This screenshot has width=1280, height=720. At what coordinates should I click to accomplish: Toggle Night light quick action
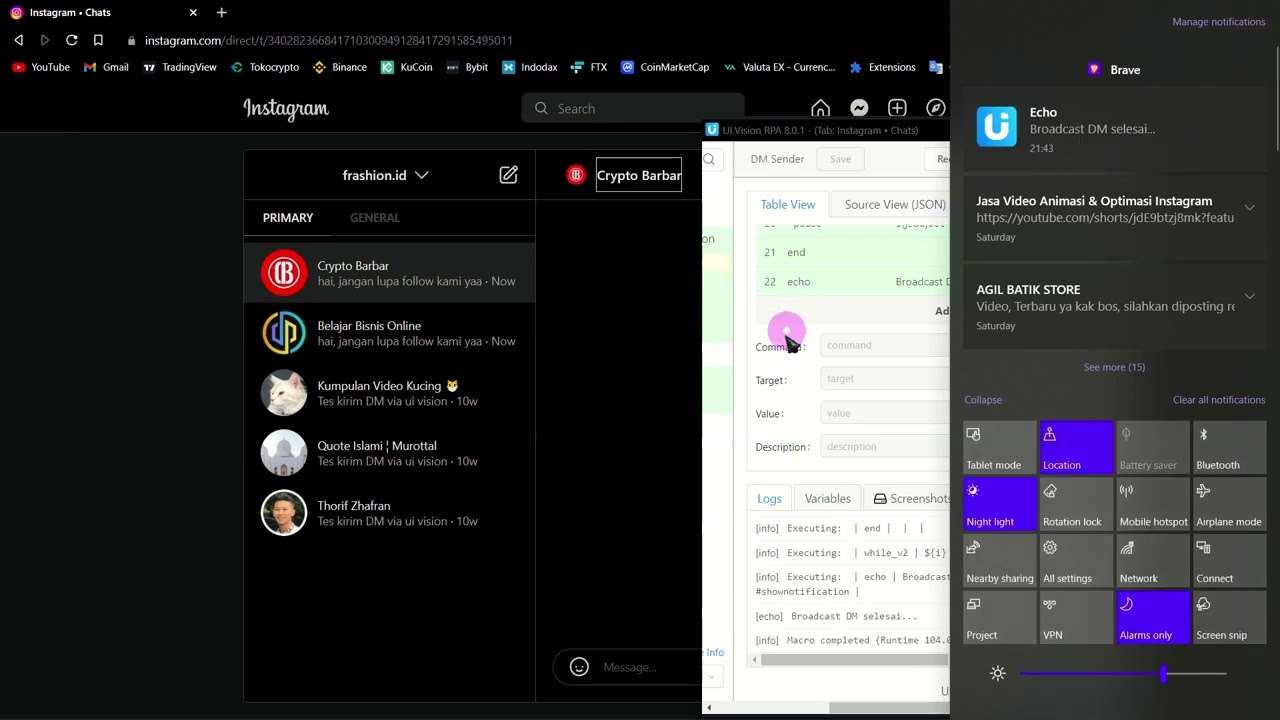1000,504
